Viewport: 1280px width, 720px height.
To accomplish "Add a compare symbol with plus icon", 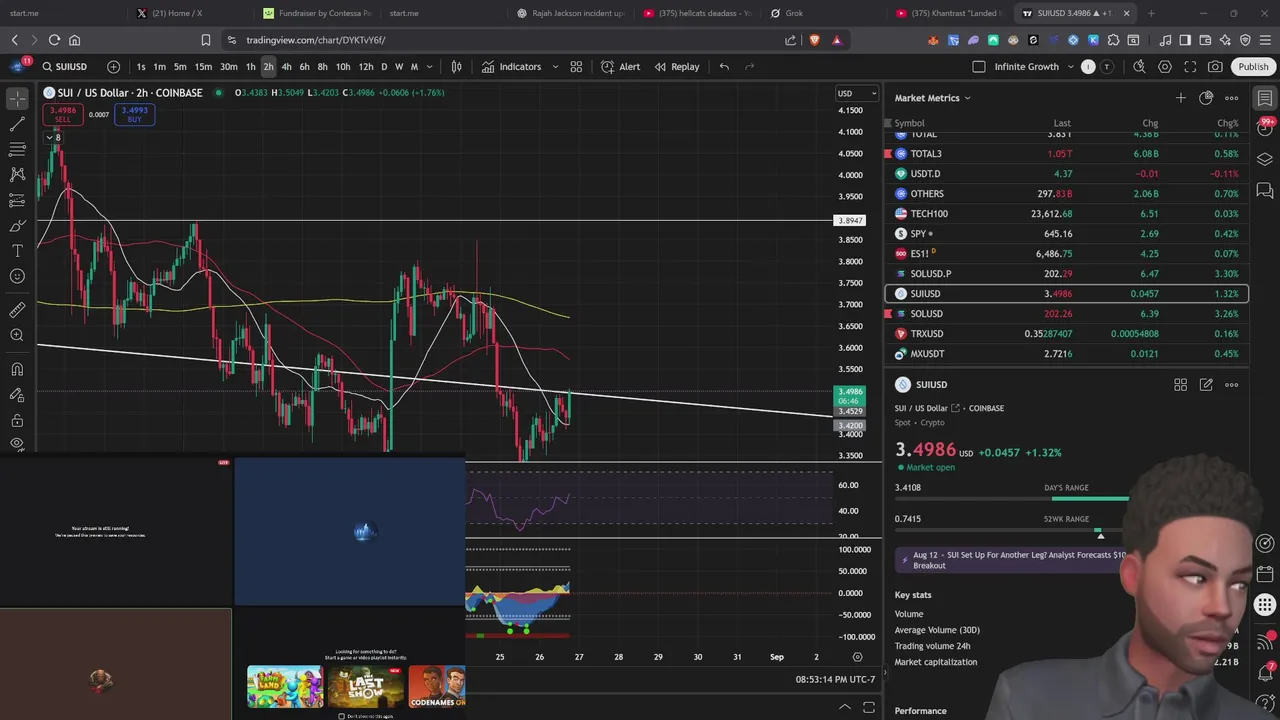I will pos(113,67).
